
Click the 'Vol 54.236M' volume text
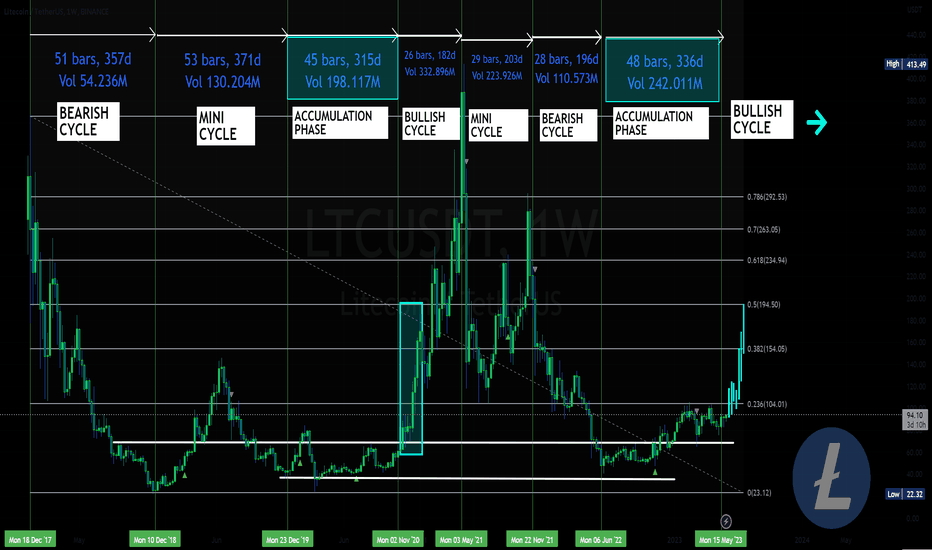tap(93, 81)
